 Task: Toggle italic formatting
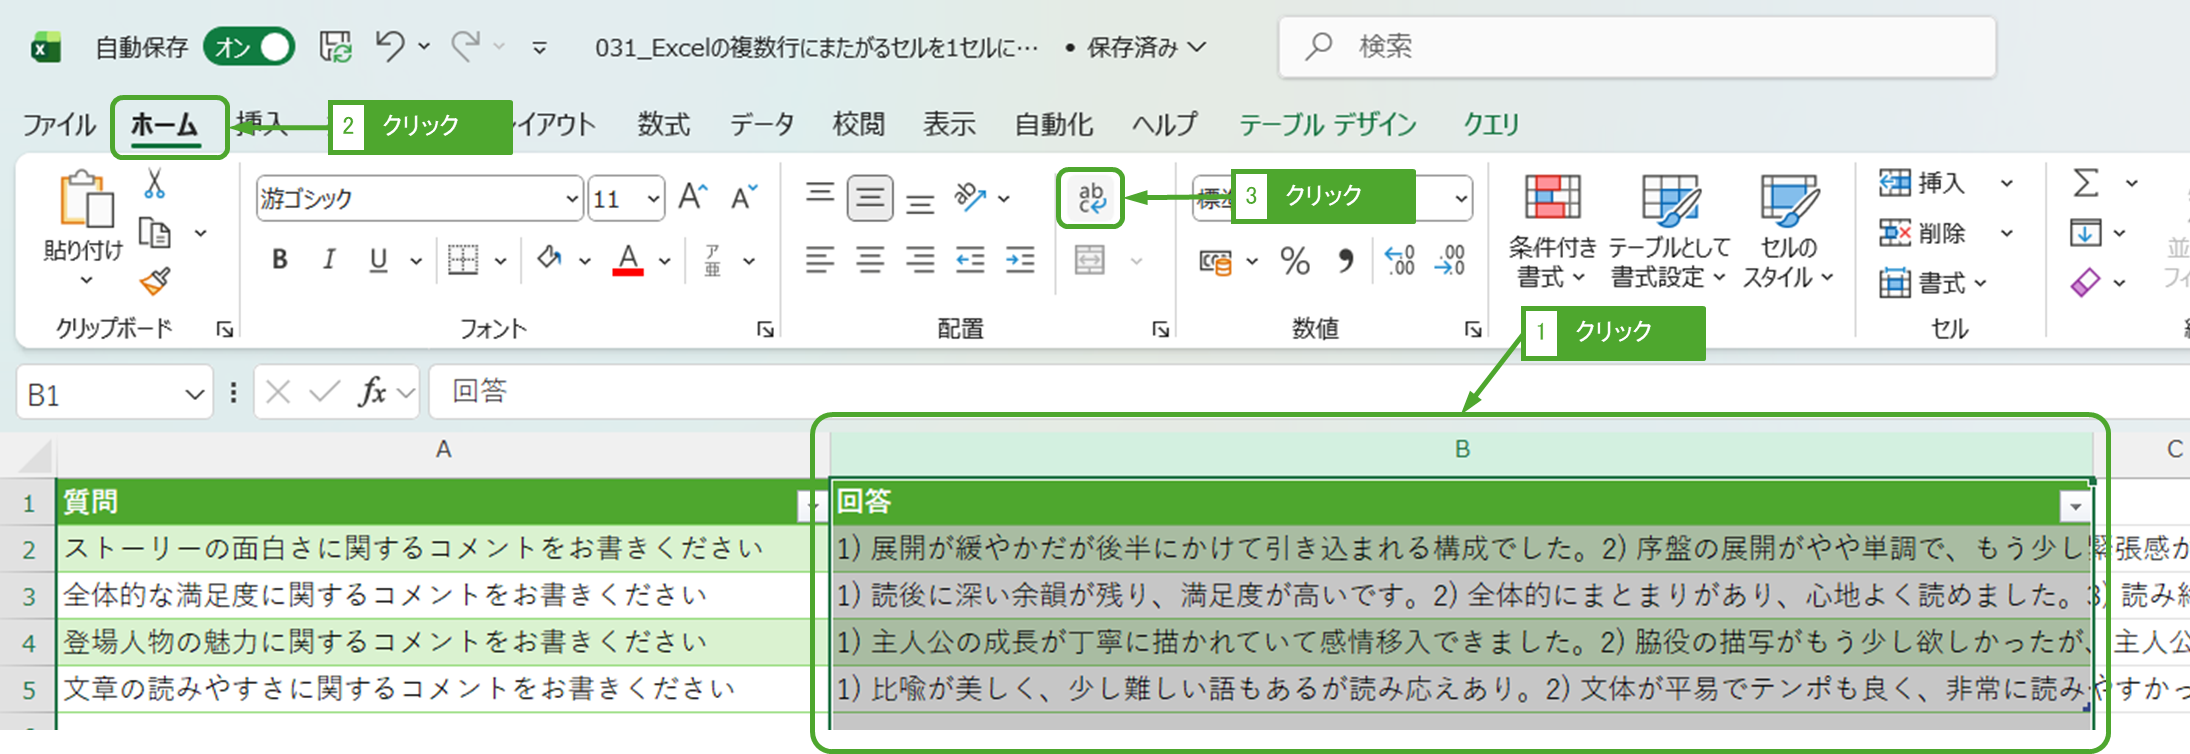coord(329,260)
